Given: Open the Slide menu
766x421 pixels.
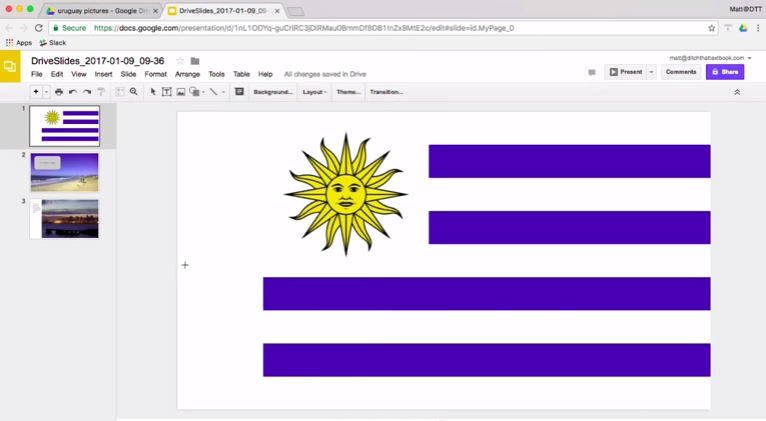Looking at the screenshot, I should point(128,74).
